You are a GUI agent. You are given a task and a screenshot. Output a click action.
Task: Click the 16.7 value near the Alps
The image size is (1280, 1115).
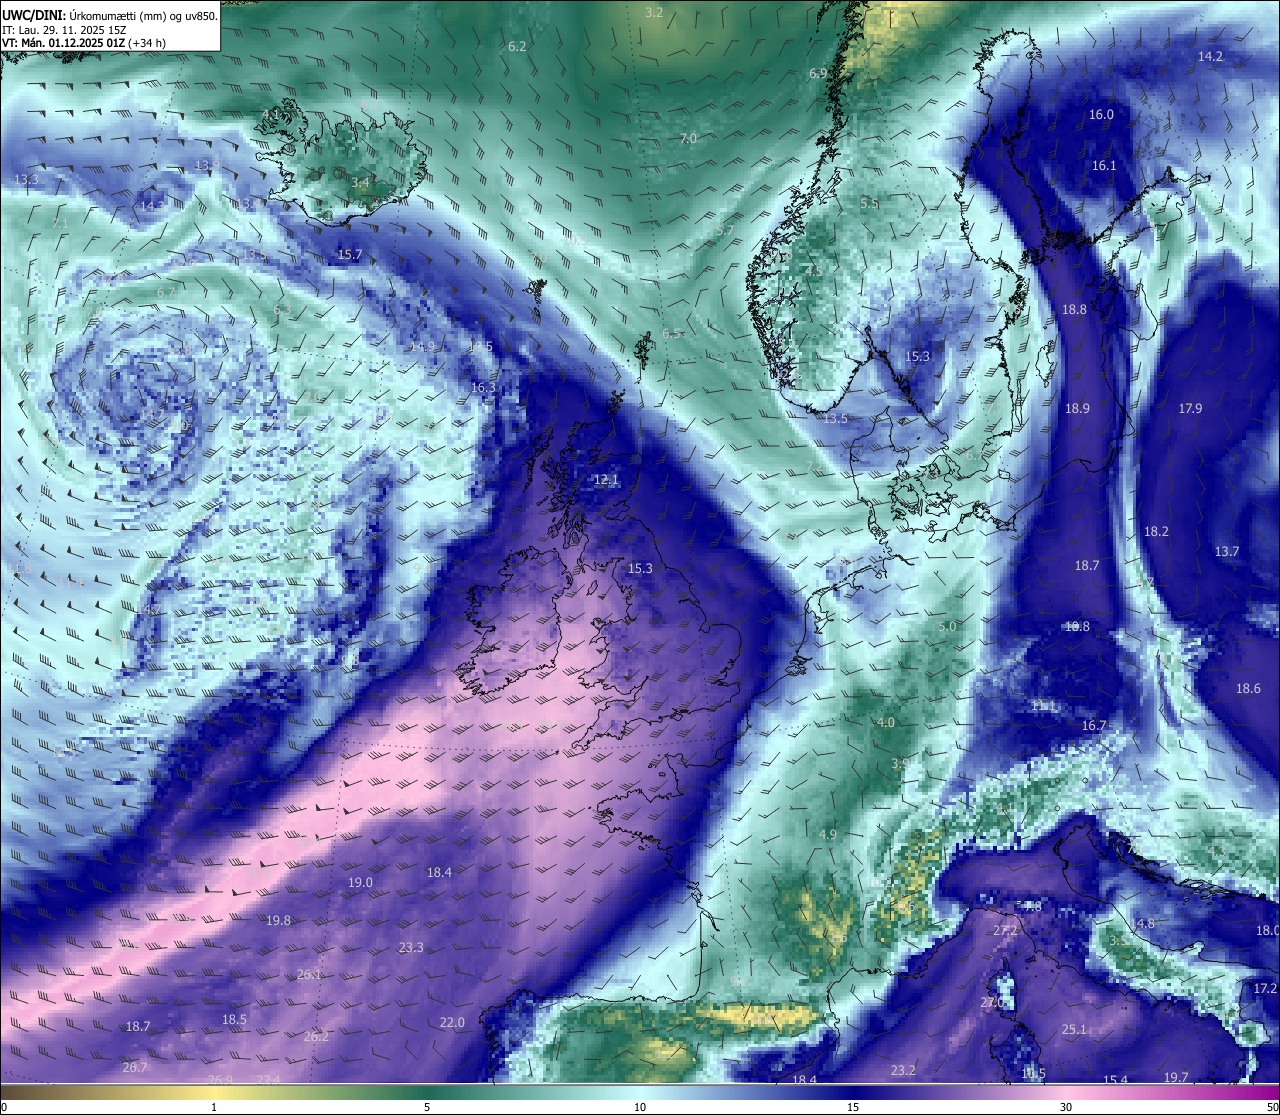click(1094, 726)
